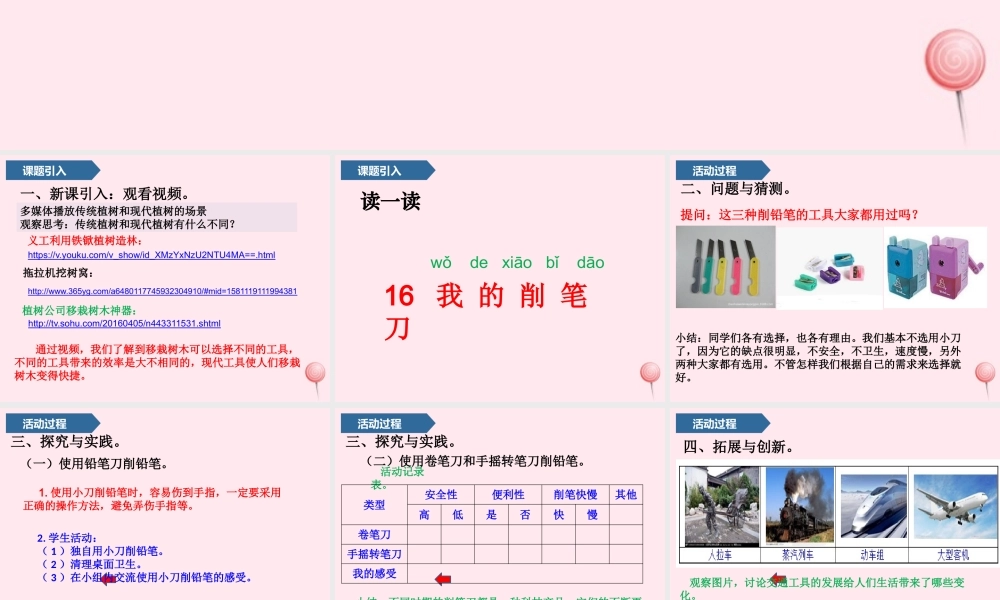Screen dimensions: 1000x600
Task: Click the 活动过程 tag above 拓展与创新
Action: point(722,423)
